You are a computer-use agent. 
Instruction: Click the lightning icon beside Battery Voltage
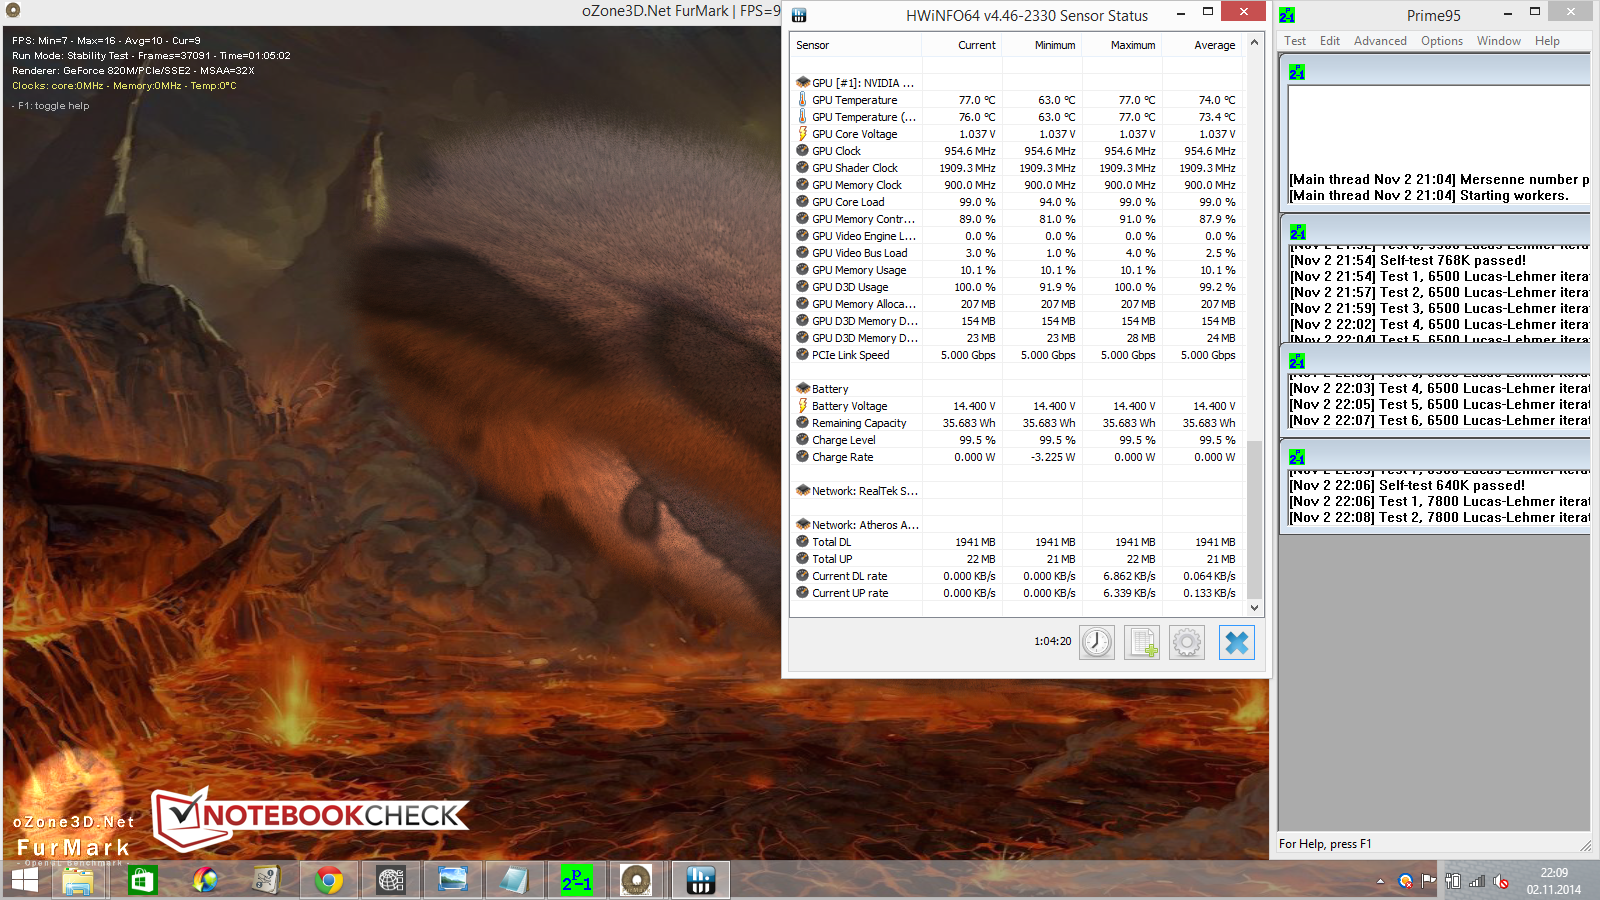[x=802, y=406]
